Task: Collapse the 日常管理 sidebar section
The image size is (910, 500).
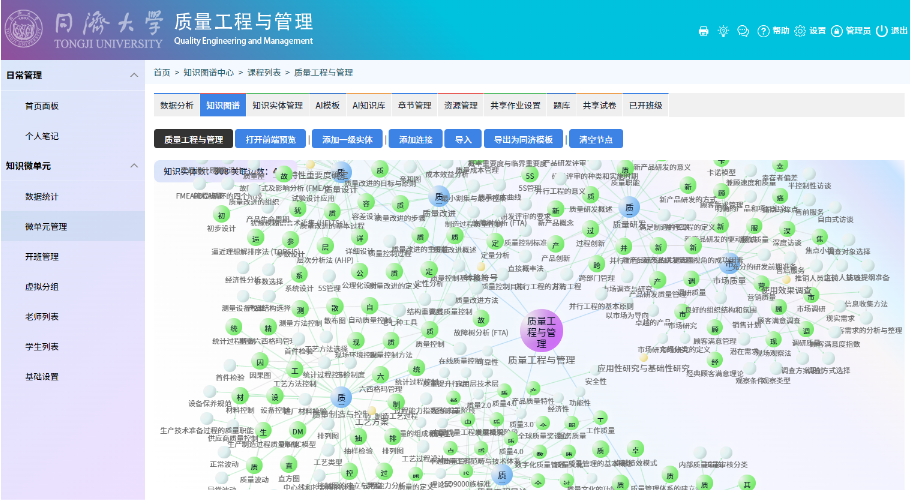Action: [x=134, y=75]
